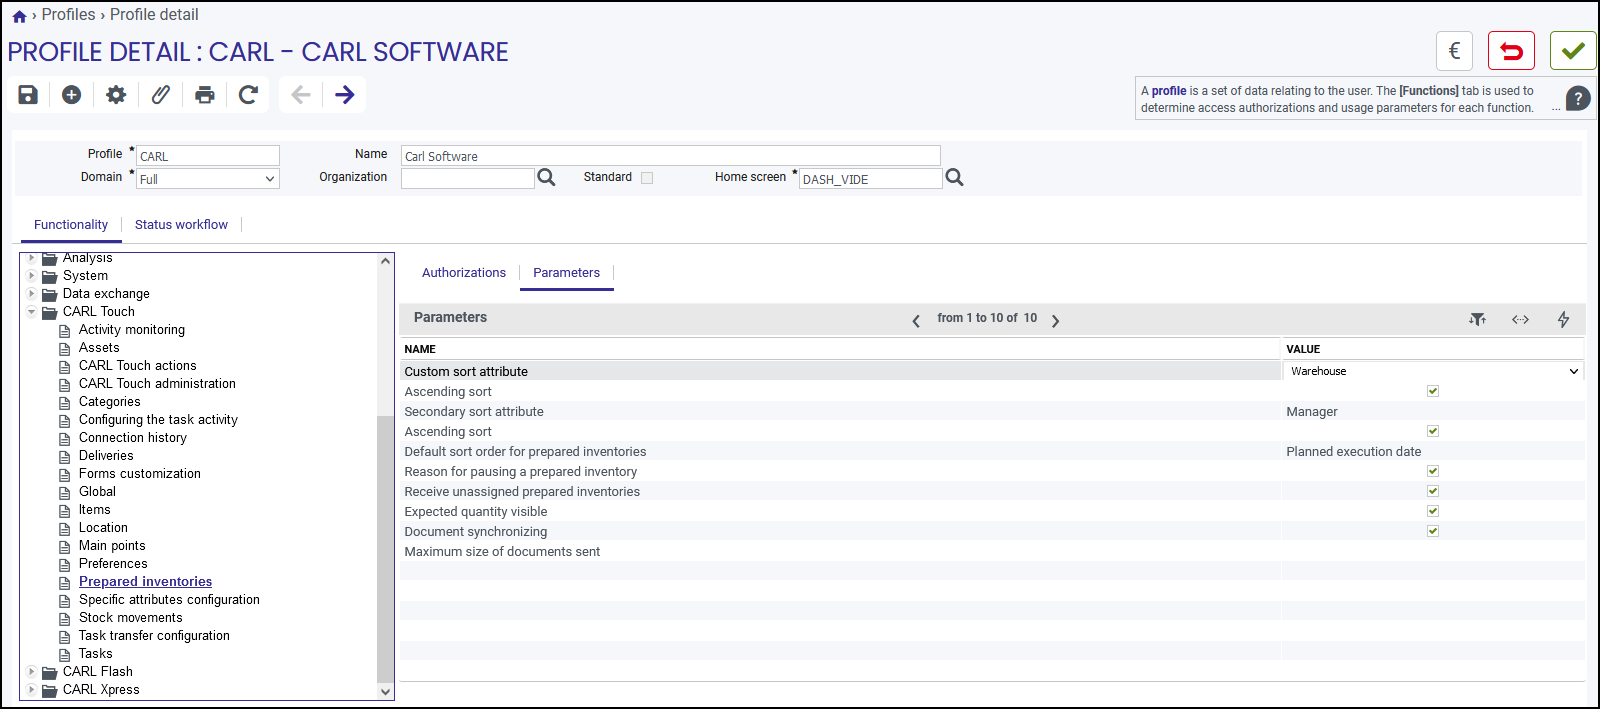Click the Home screen search magnifier
The height and width of the screenshot is (709, 1600).
pos(955,177)
